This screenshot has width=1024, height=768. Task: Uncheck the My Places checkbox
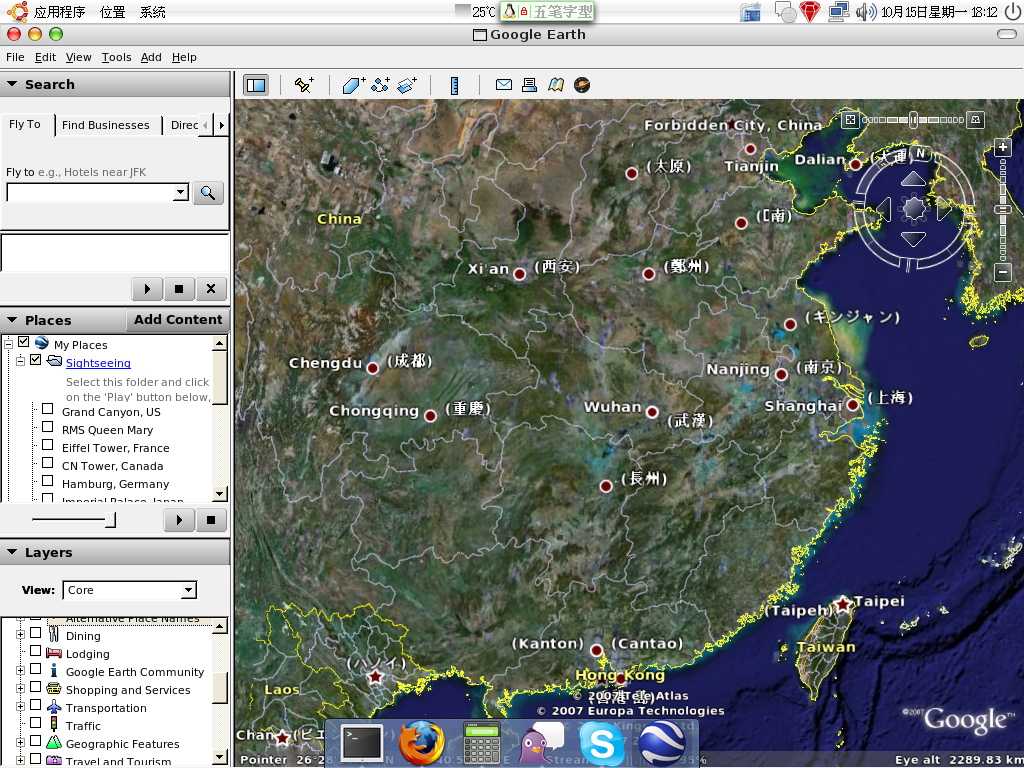pos(24,342)
